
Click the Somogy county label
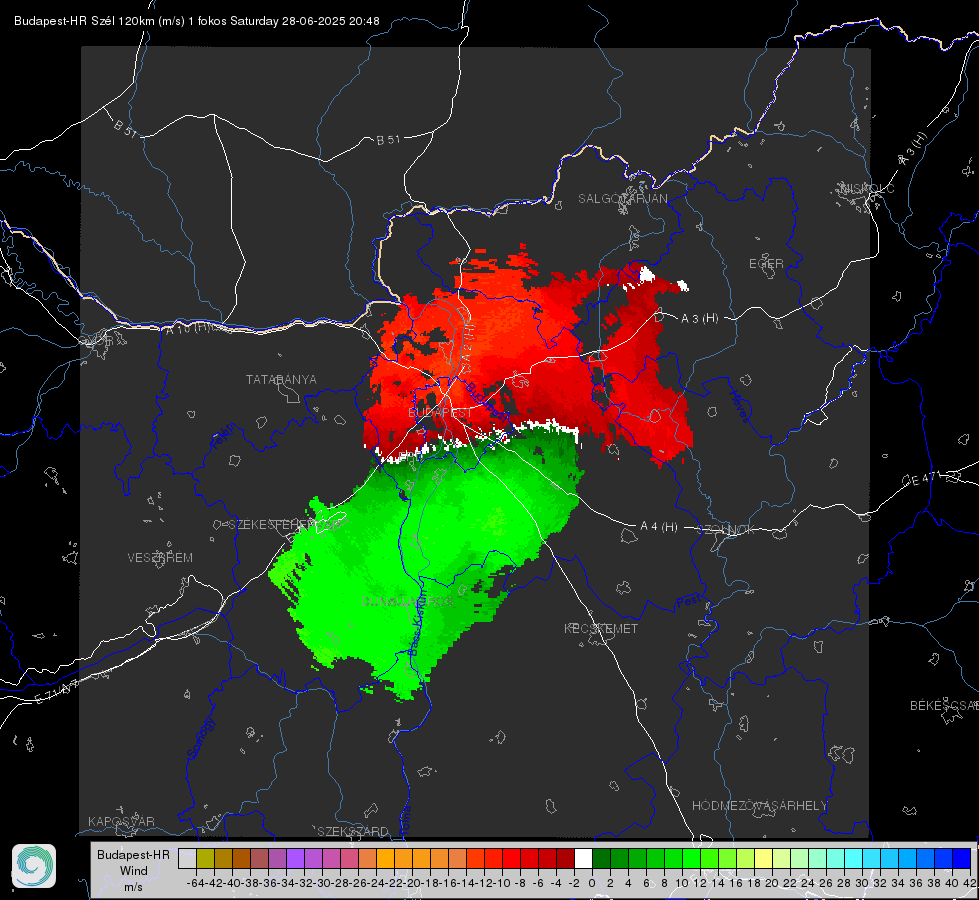[201, 738]
